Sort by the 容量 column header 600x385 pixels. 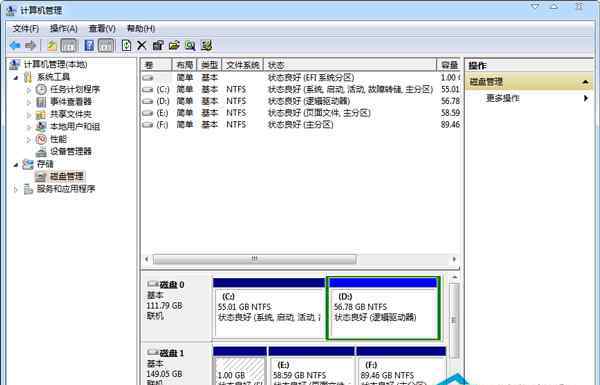[448, 65]
